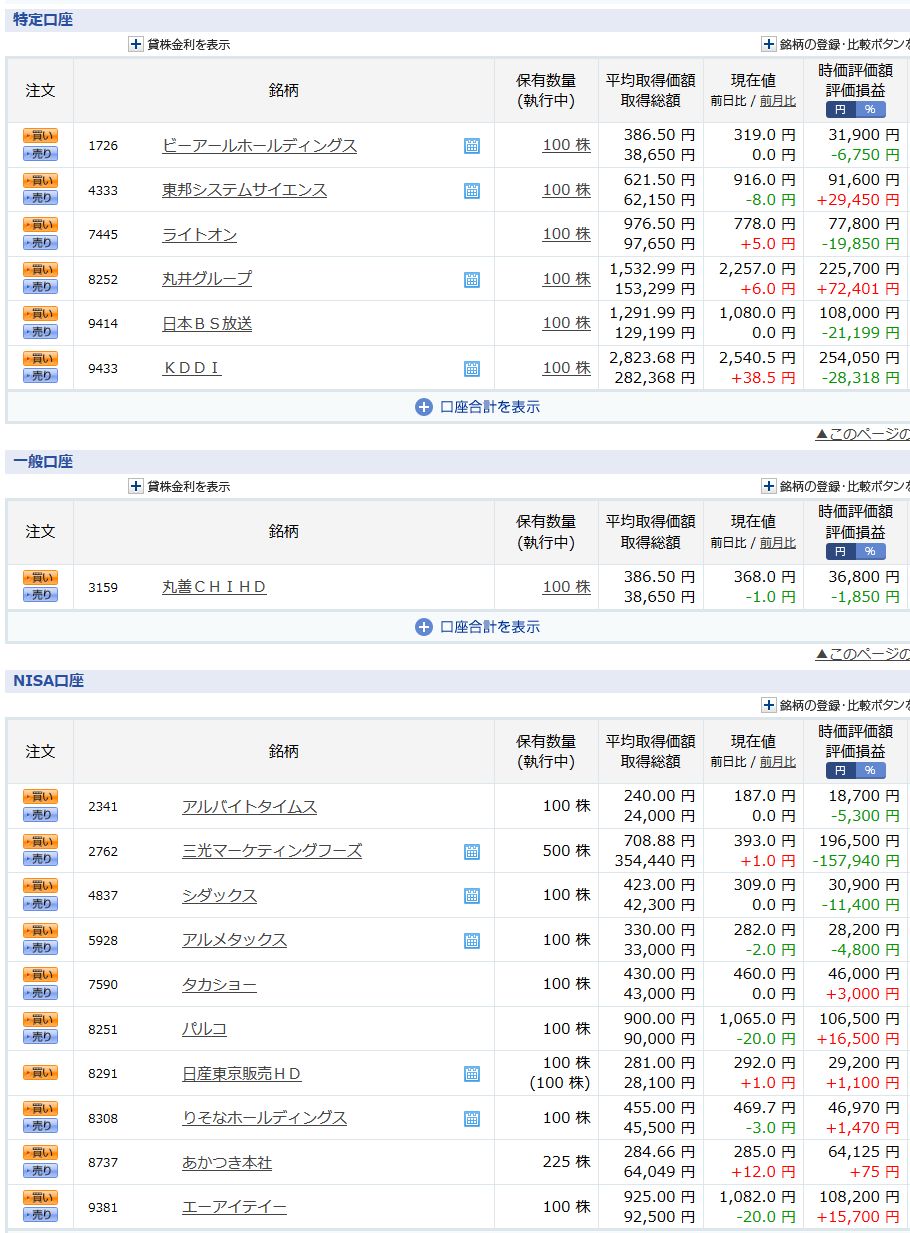This screenshot has height=1233, width=910.
Task: Switch 特定口座 valuation to 円 display
Action: 840,109
